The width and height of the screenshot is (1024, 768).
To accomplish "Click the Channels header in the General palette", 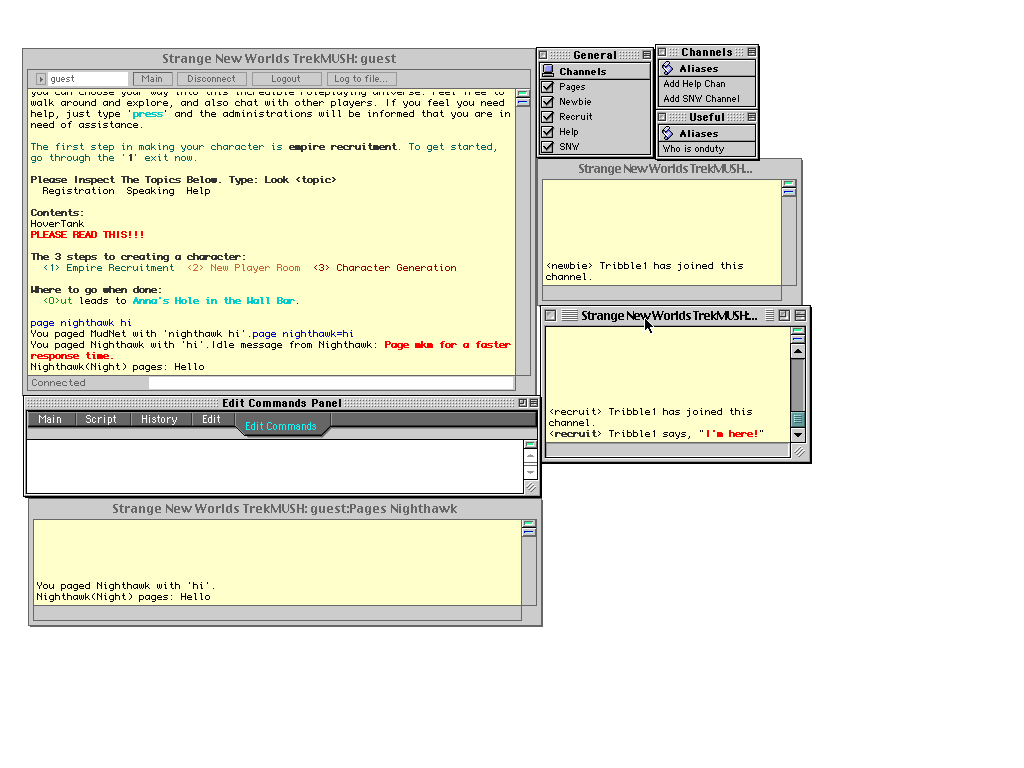I will 595,72.
